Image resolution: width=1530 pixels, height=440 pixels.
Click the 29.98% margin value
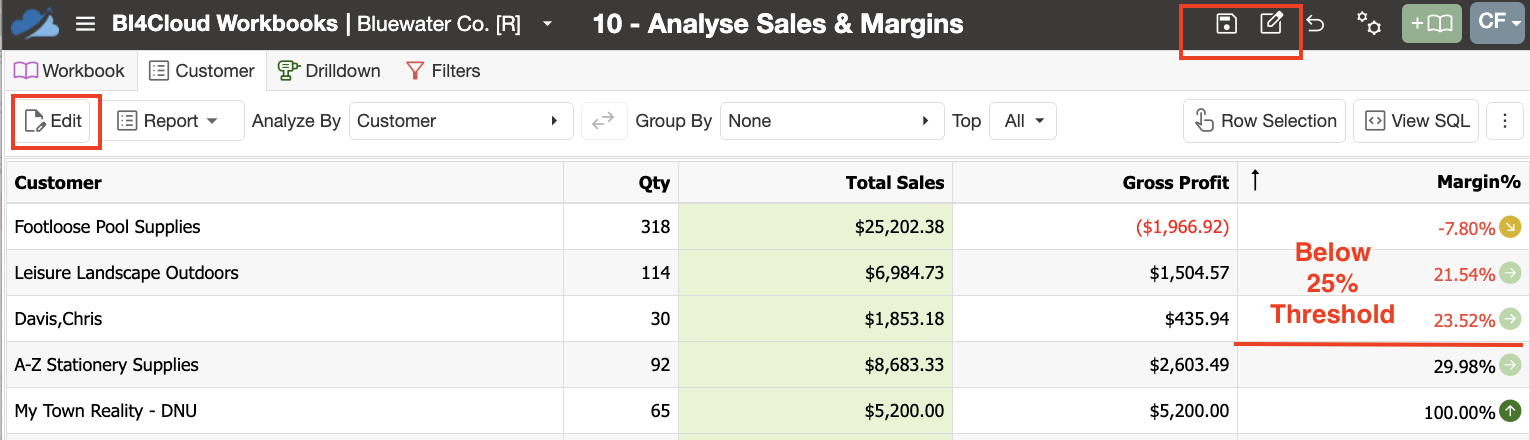(1464, 366)
